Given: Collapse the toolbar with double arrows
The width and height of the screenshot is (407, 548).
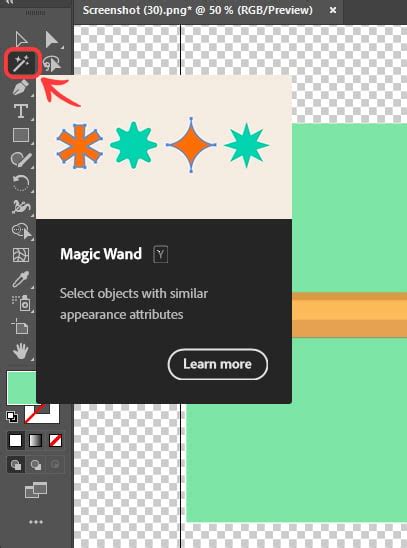Looking at the screenshot, I should click(x=9, y=2).
